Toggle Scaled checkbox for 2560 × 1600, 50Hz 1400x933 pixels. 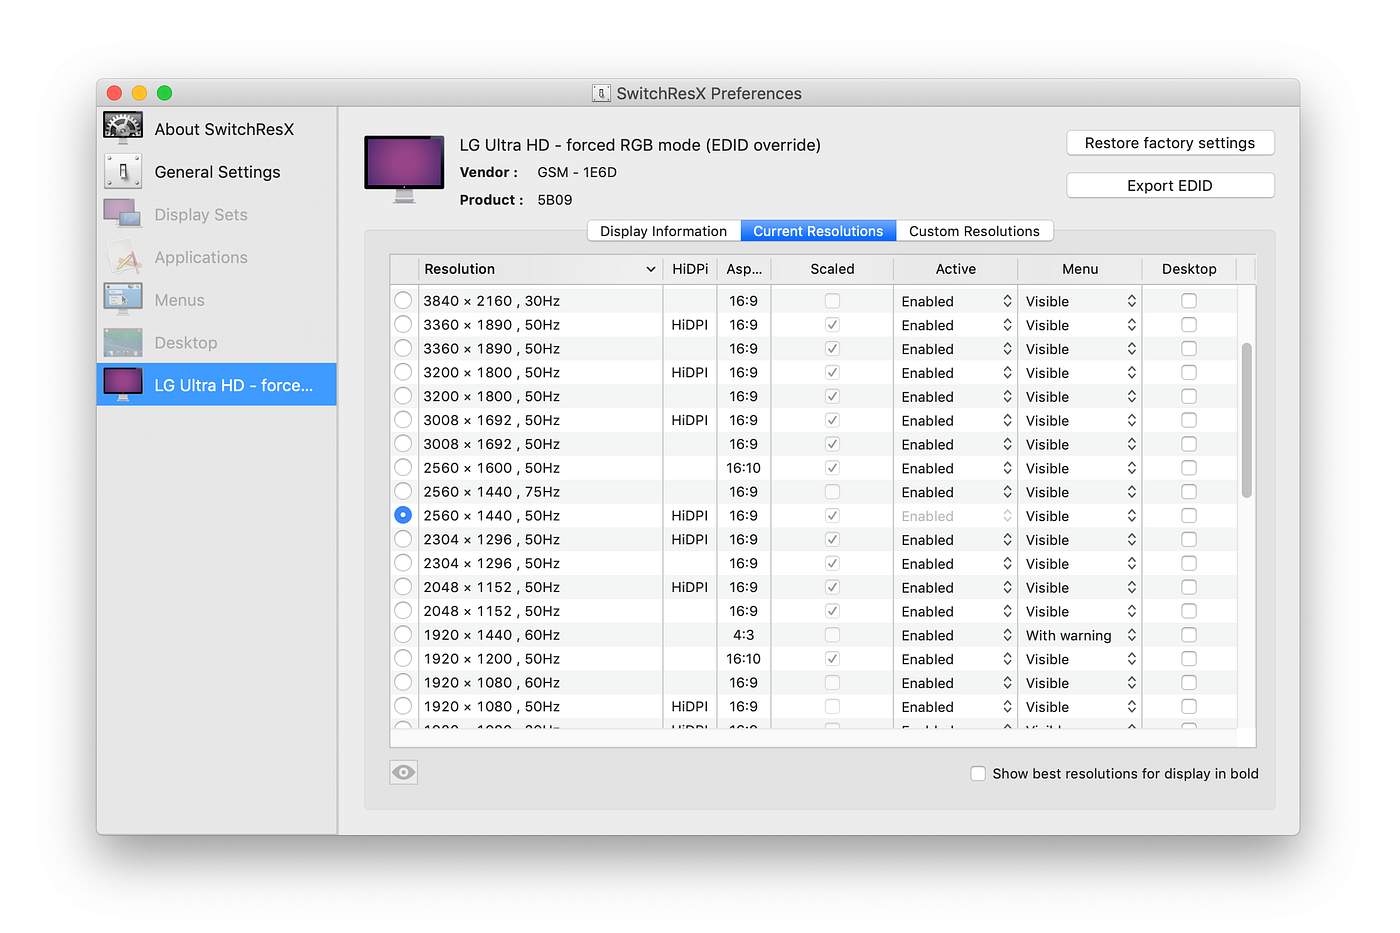pos(832,467)
